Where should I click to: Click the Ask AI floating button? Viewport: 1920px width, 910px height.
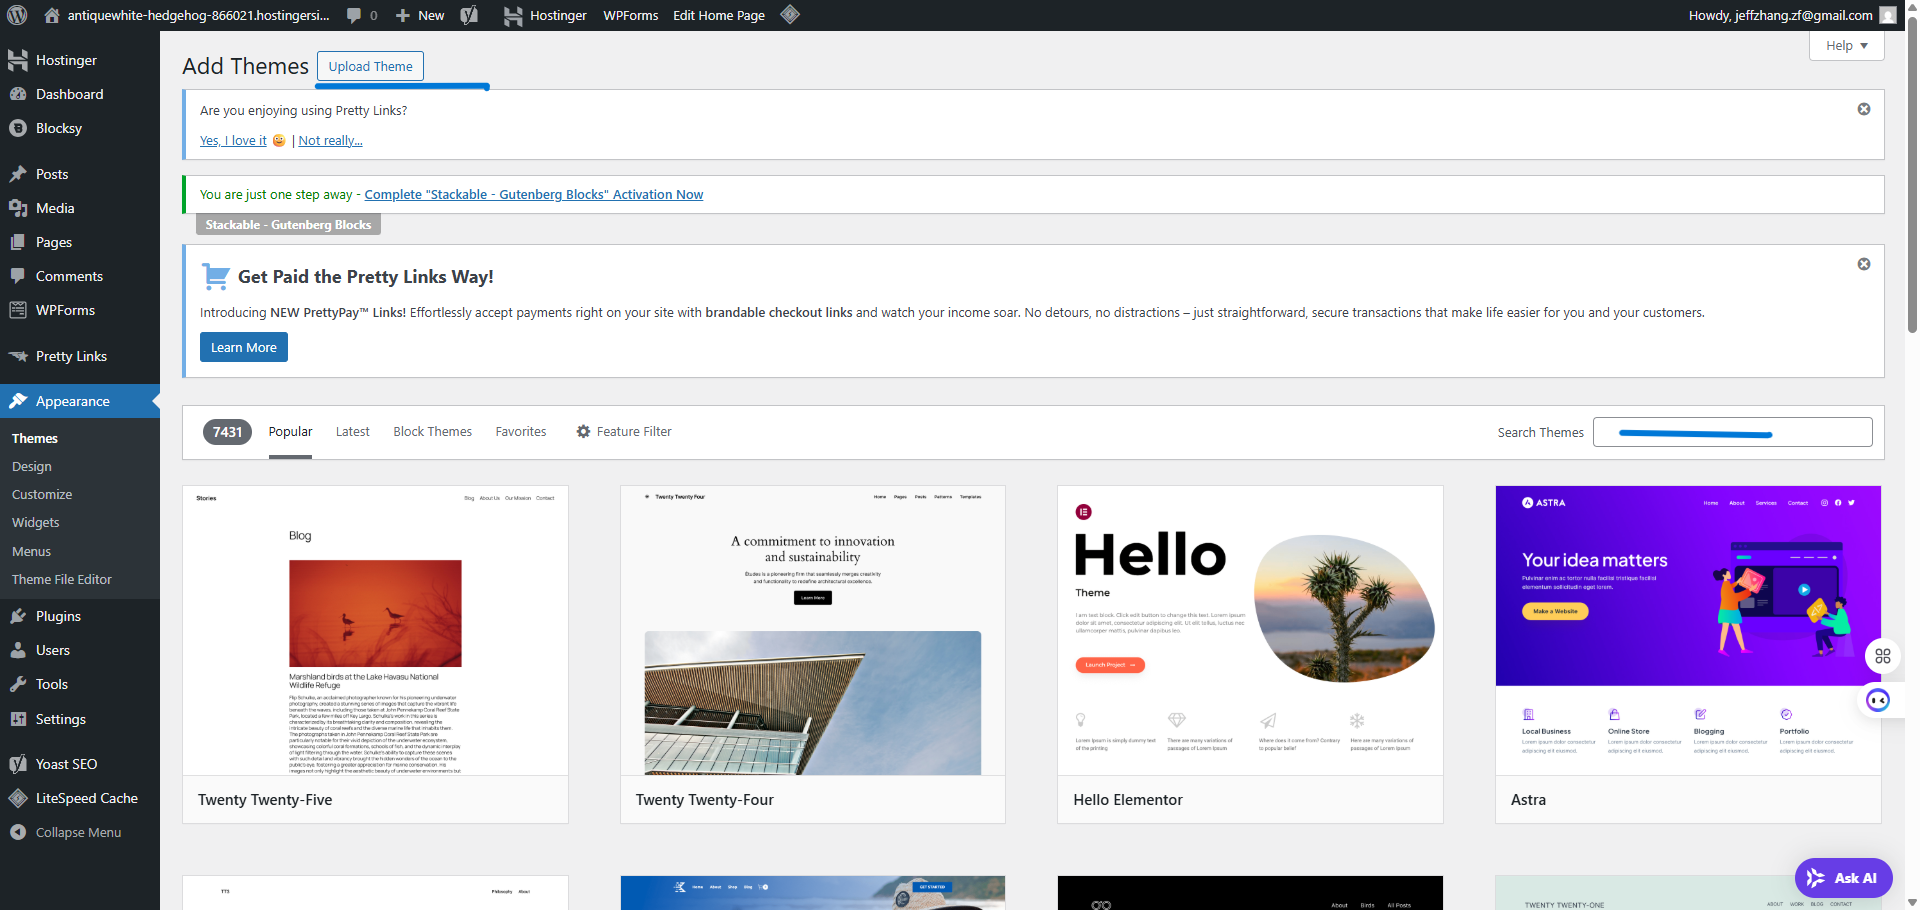tap(1844, 878)
